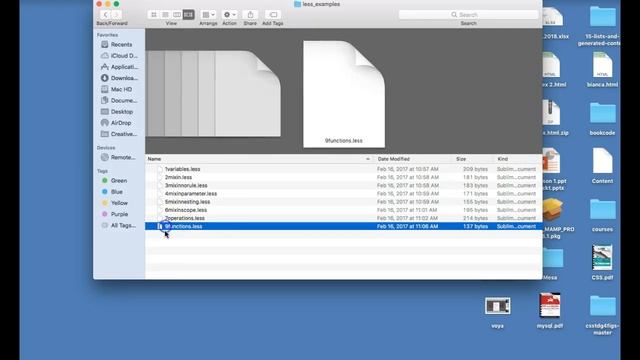Open the Mesa folder on desktop

pyautogui.click(x=552, y=263)
